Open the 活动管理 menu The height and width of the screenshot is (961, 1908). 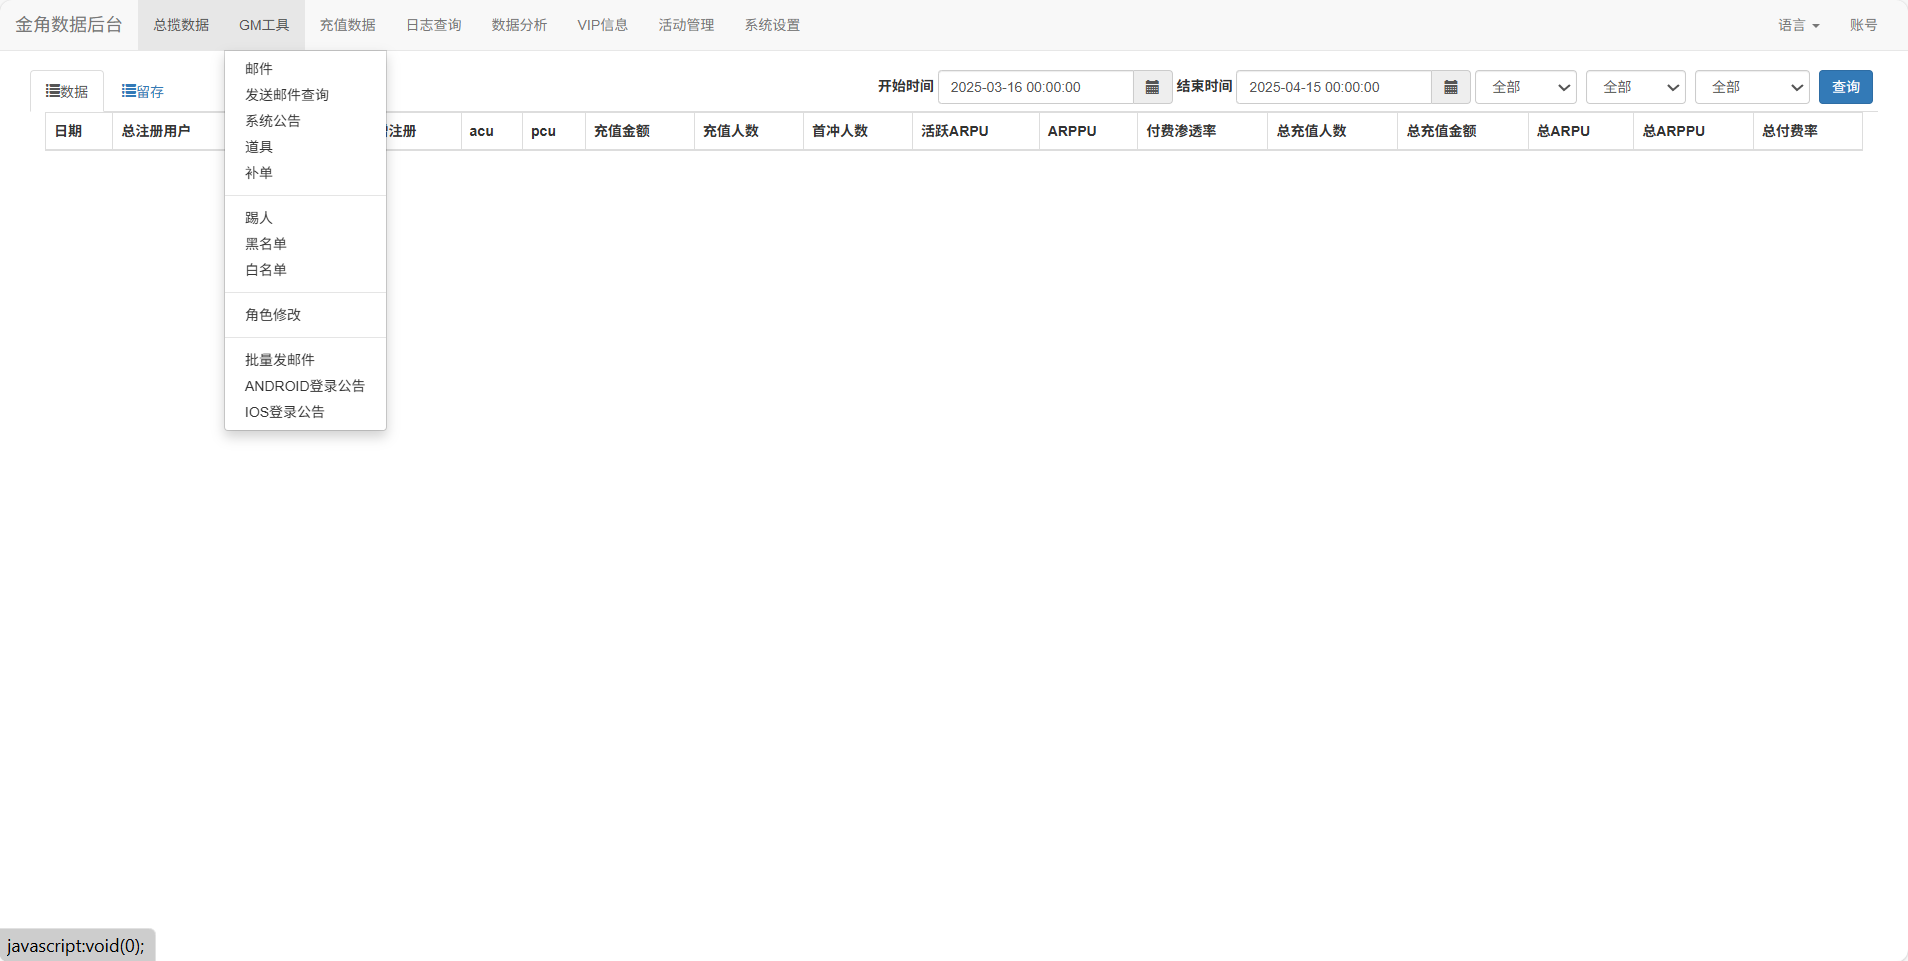coord(686,25)
